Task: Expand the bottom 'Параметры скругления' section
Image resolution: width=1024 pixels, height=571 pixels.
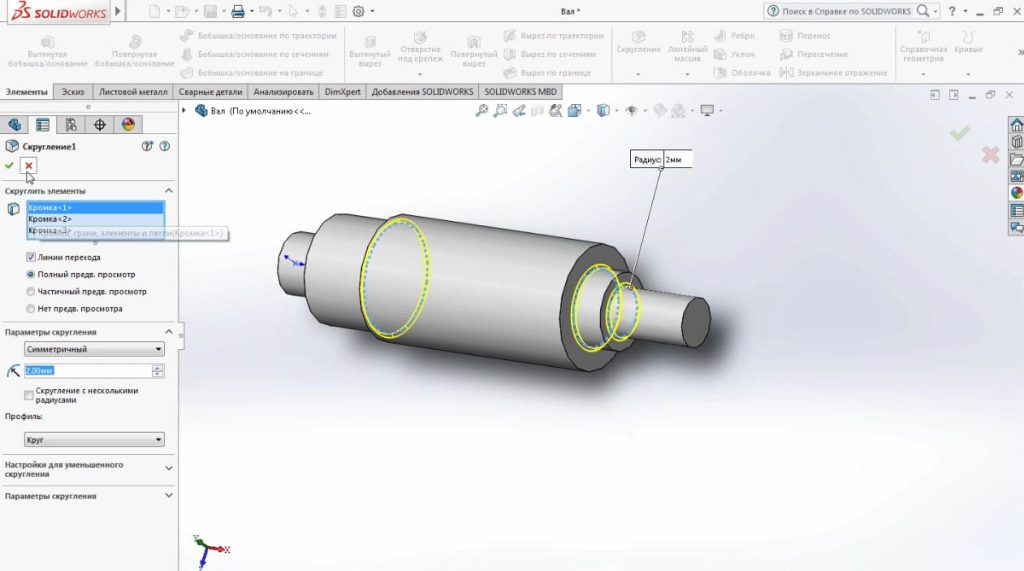Action: (x=168, y=496)
